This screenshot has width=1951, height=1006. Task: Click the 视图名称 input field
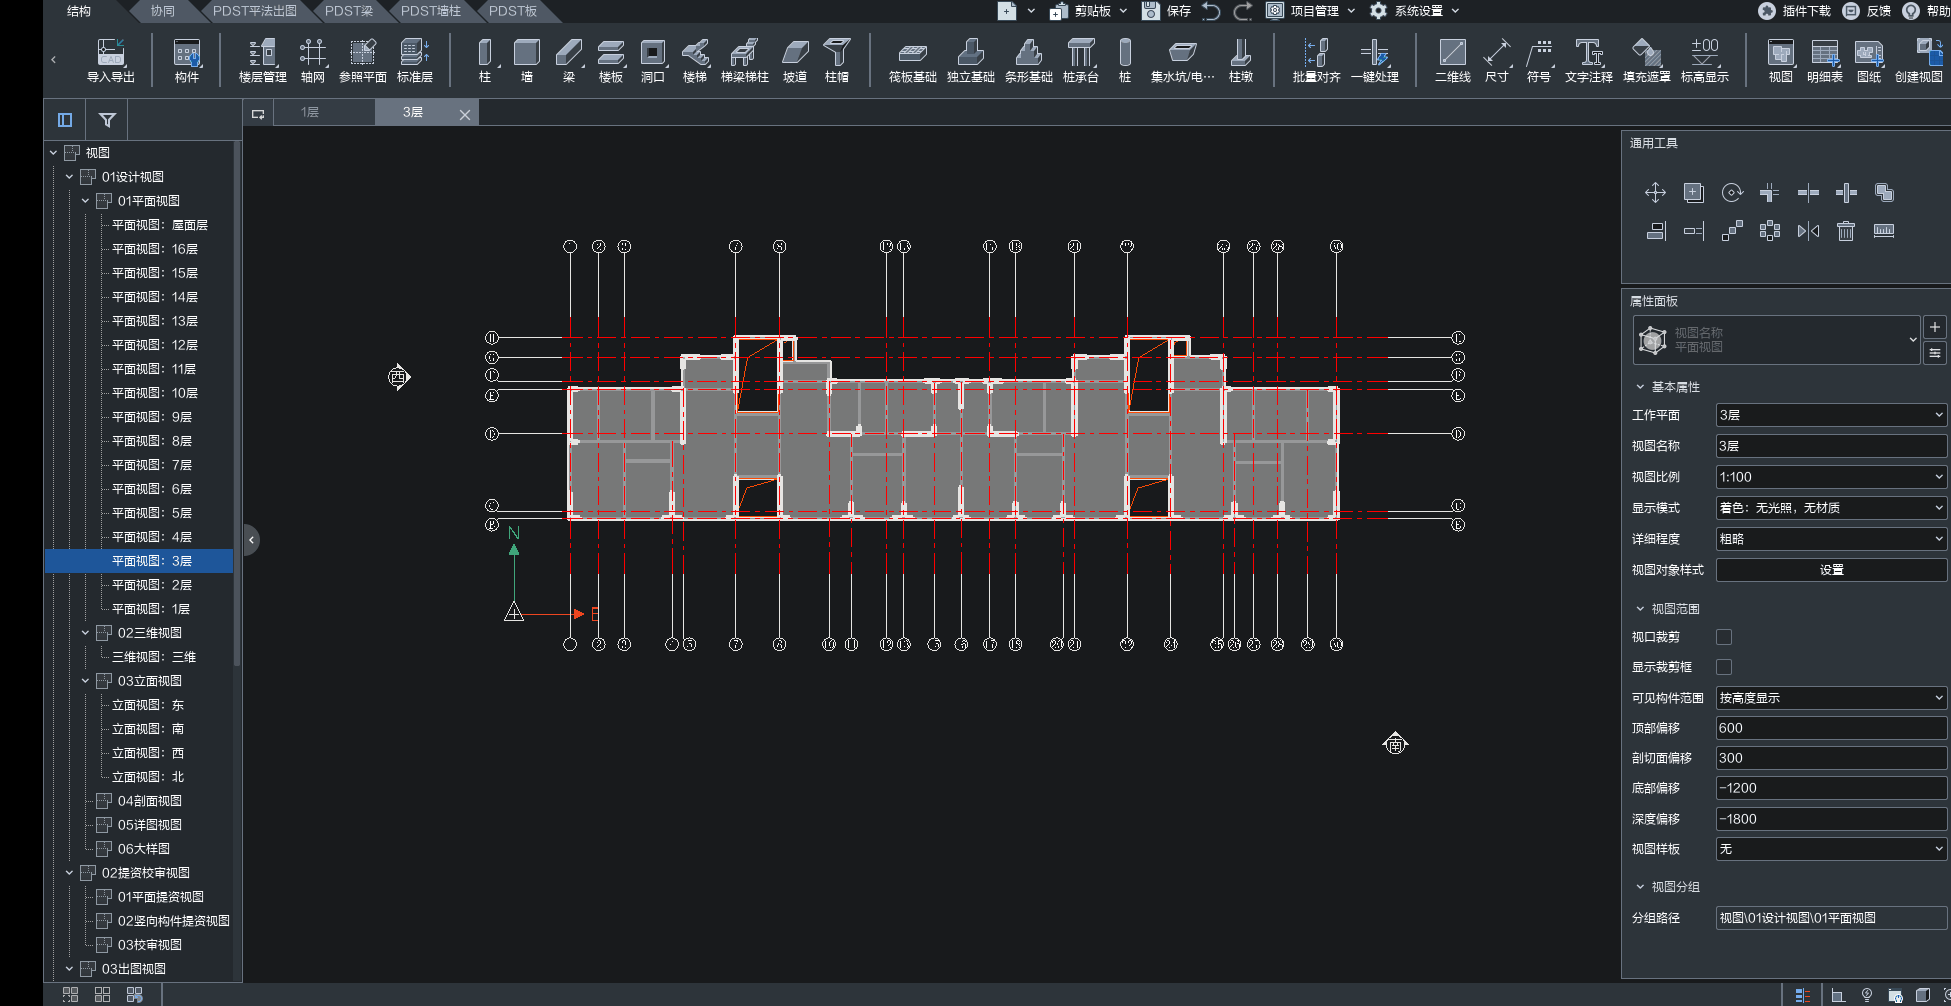(1831, 446)
